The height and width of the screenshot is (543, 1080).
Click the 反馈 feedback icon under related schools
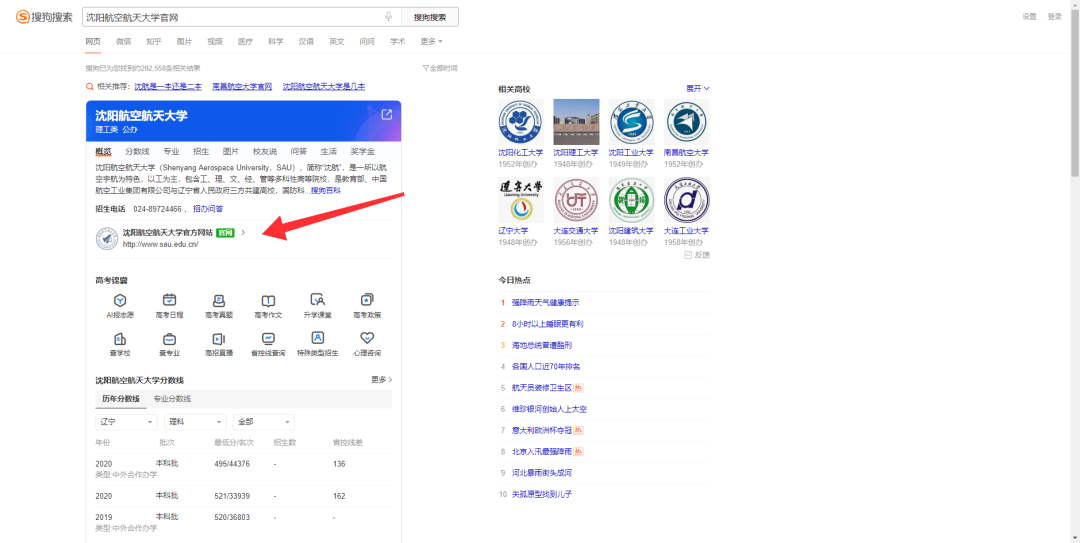pos(688,255)
